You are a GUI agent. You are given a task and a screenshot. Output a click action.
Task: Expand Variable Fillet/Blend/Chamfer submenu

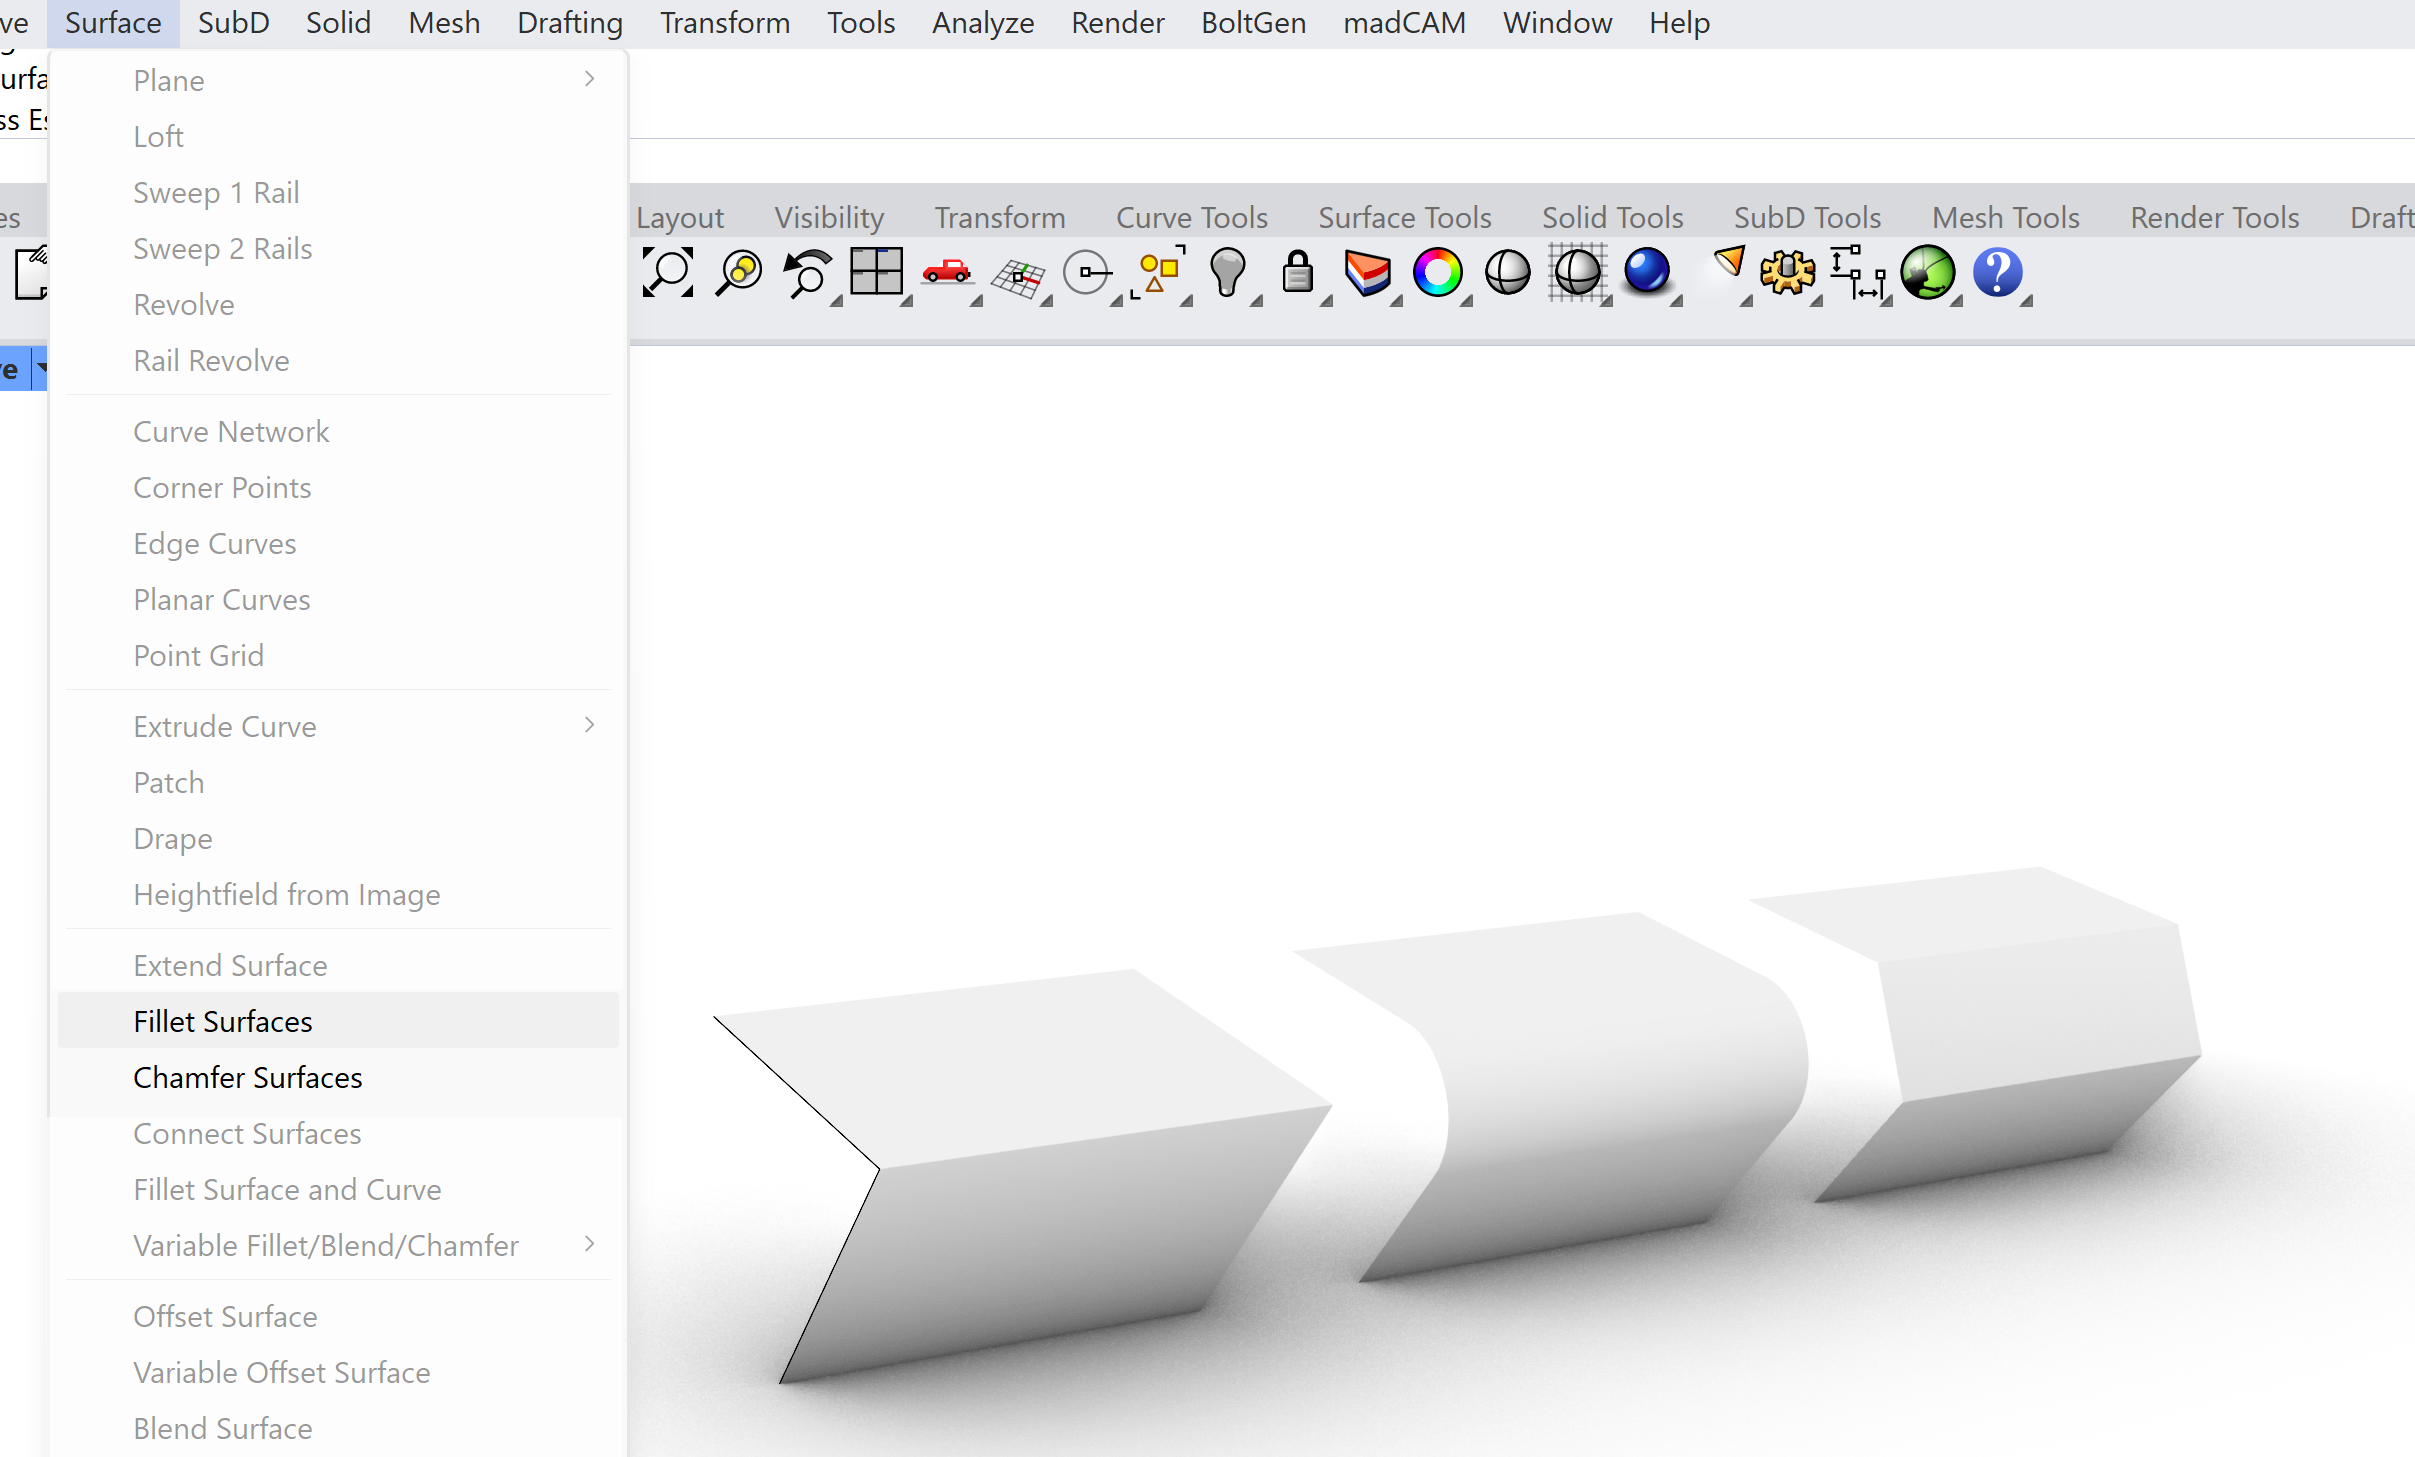click(x=589, y=1245)
